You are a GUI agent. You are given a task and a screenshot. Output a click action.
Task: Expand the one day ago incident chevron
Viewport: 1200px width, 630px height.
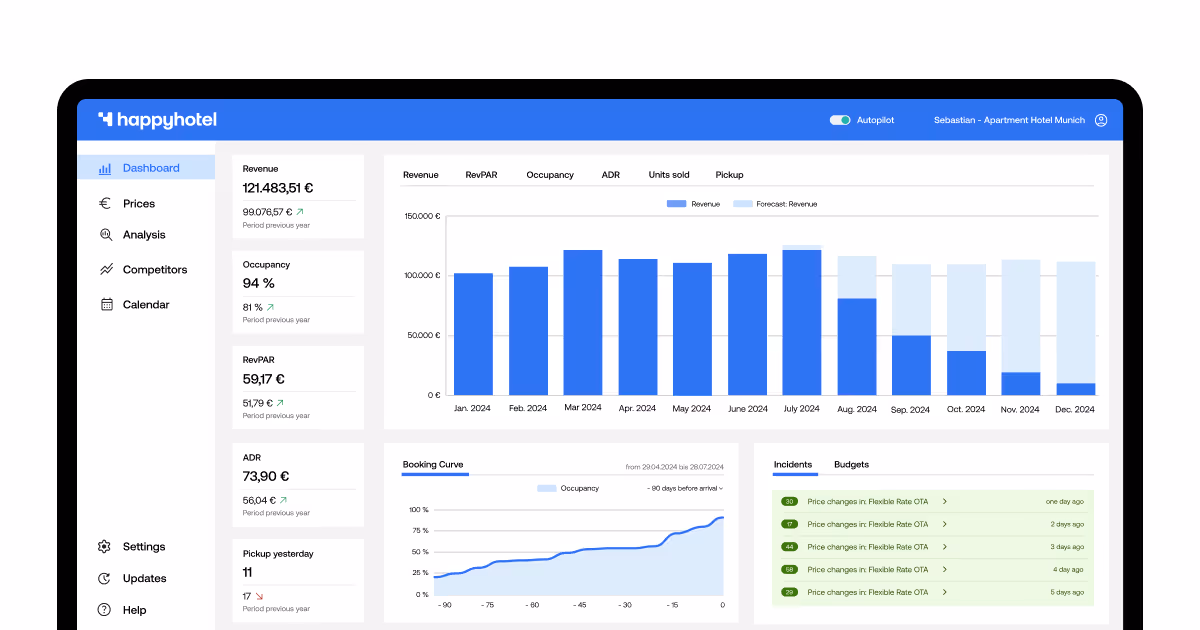945,501
